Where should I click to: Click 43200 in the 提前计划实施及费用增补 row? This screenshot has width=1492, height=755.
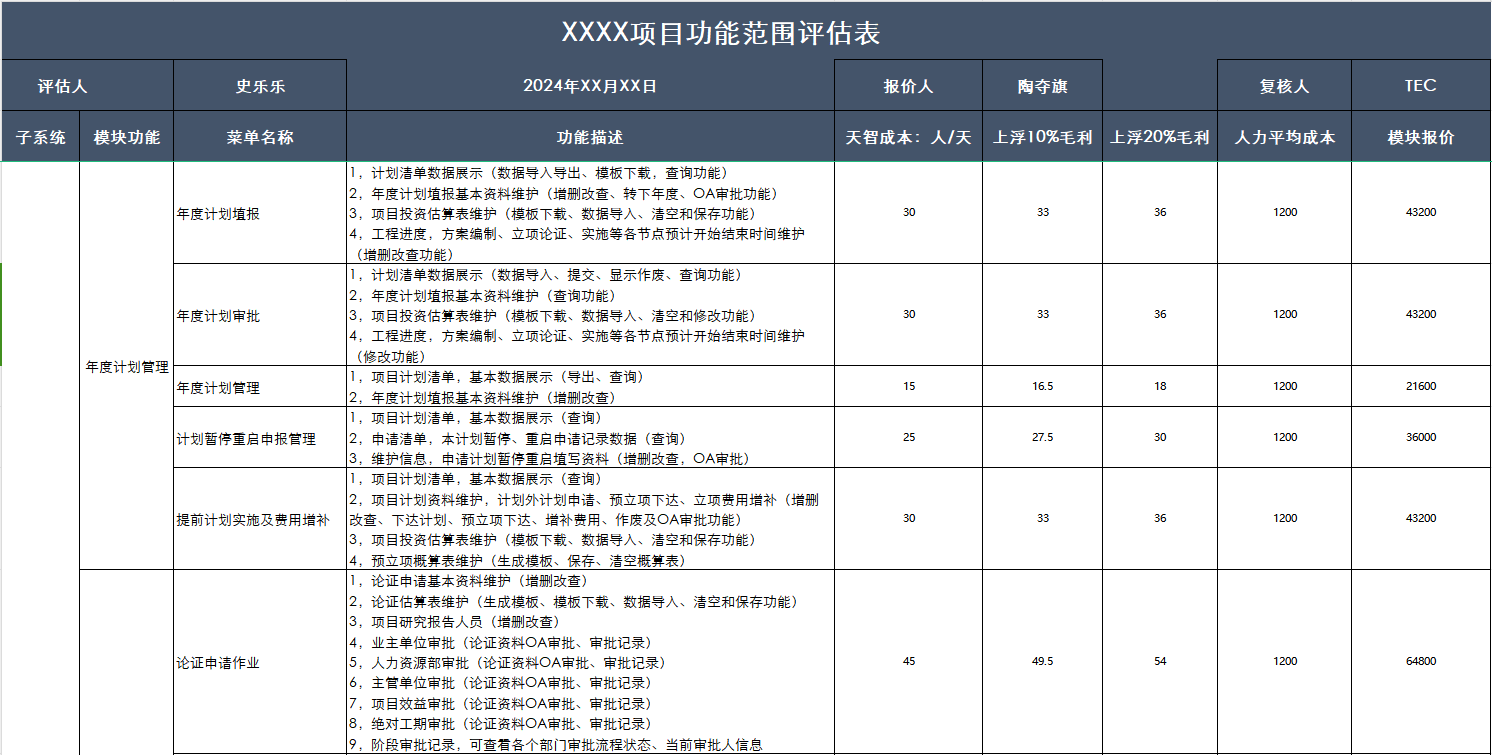coord(1420,518)
